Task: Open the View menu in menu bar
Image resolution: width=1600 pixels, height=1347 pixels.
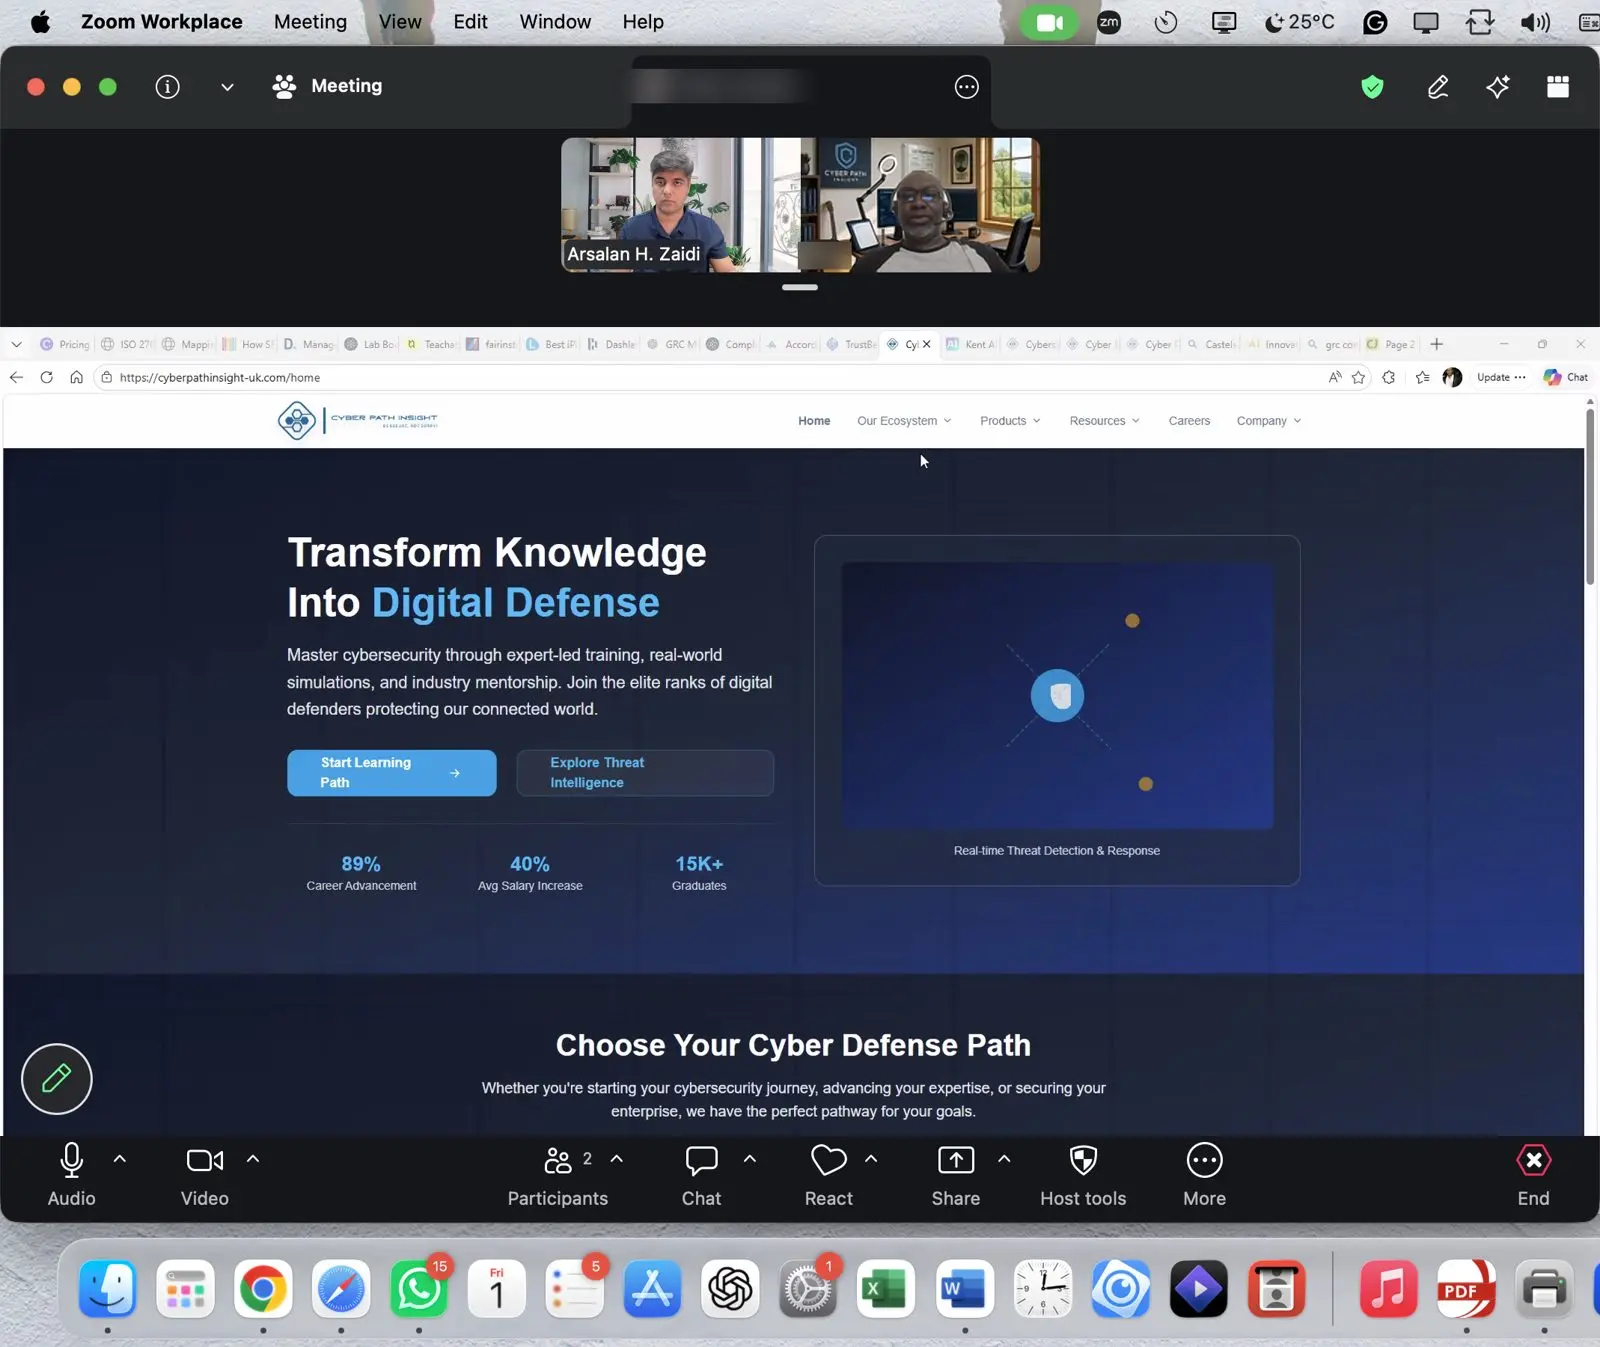Action: point(400,22)
